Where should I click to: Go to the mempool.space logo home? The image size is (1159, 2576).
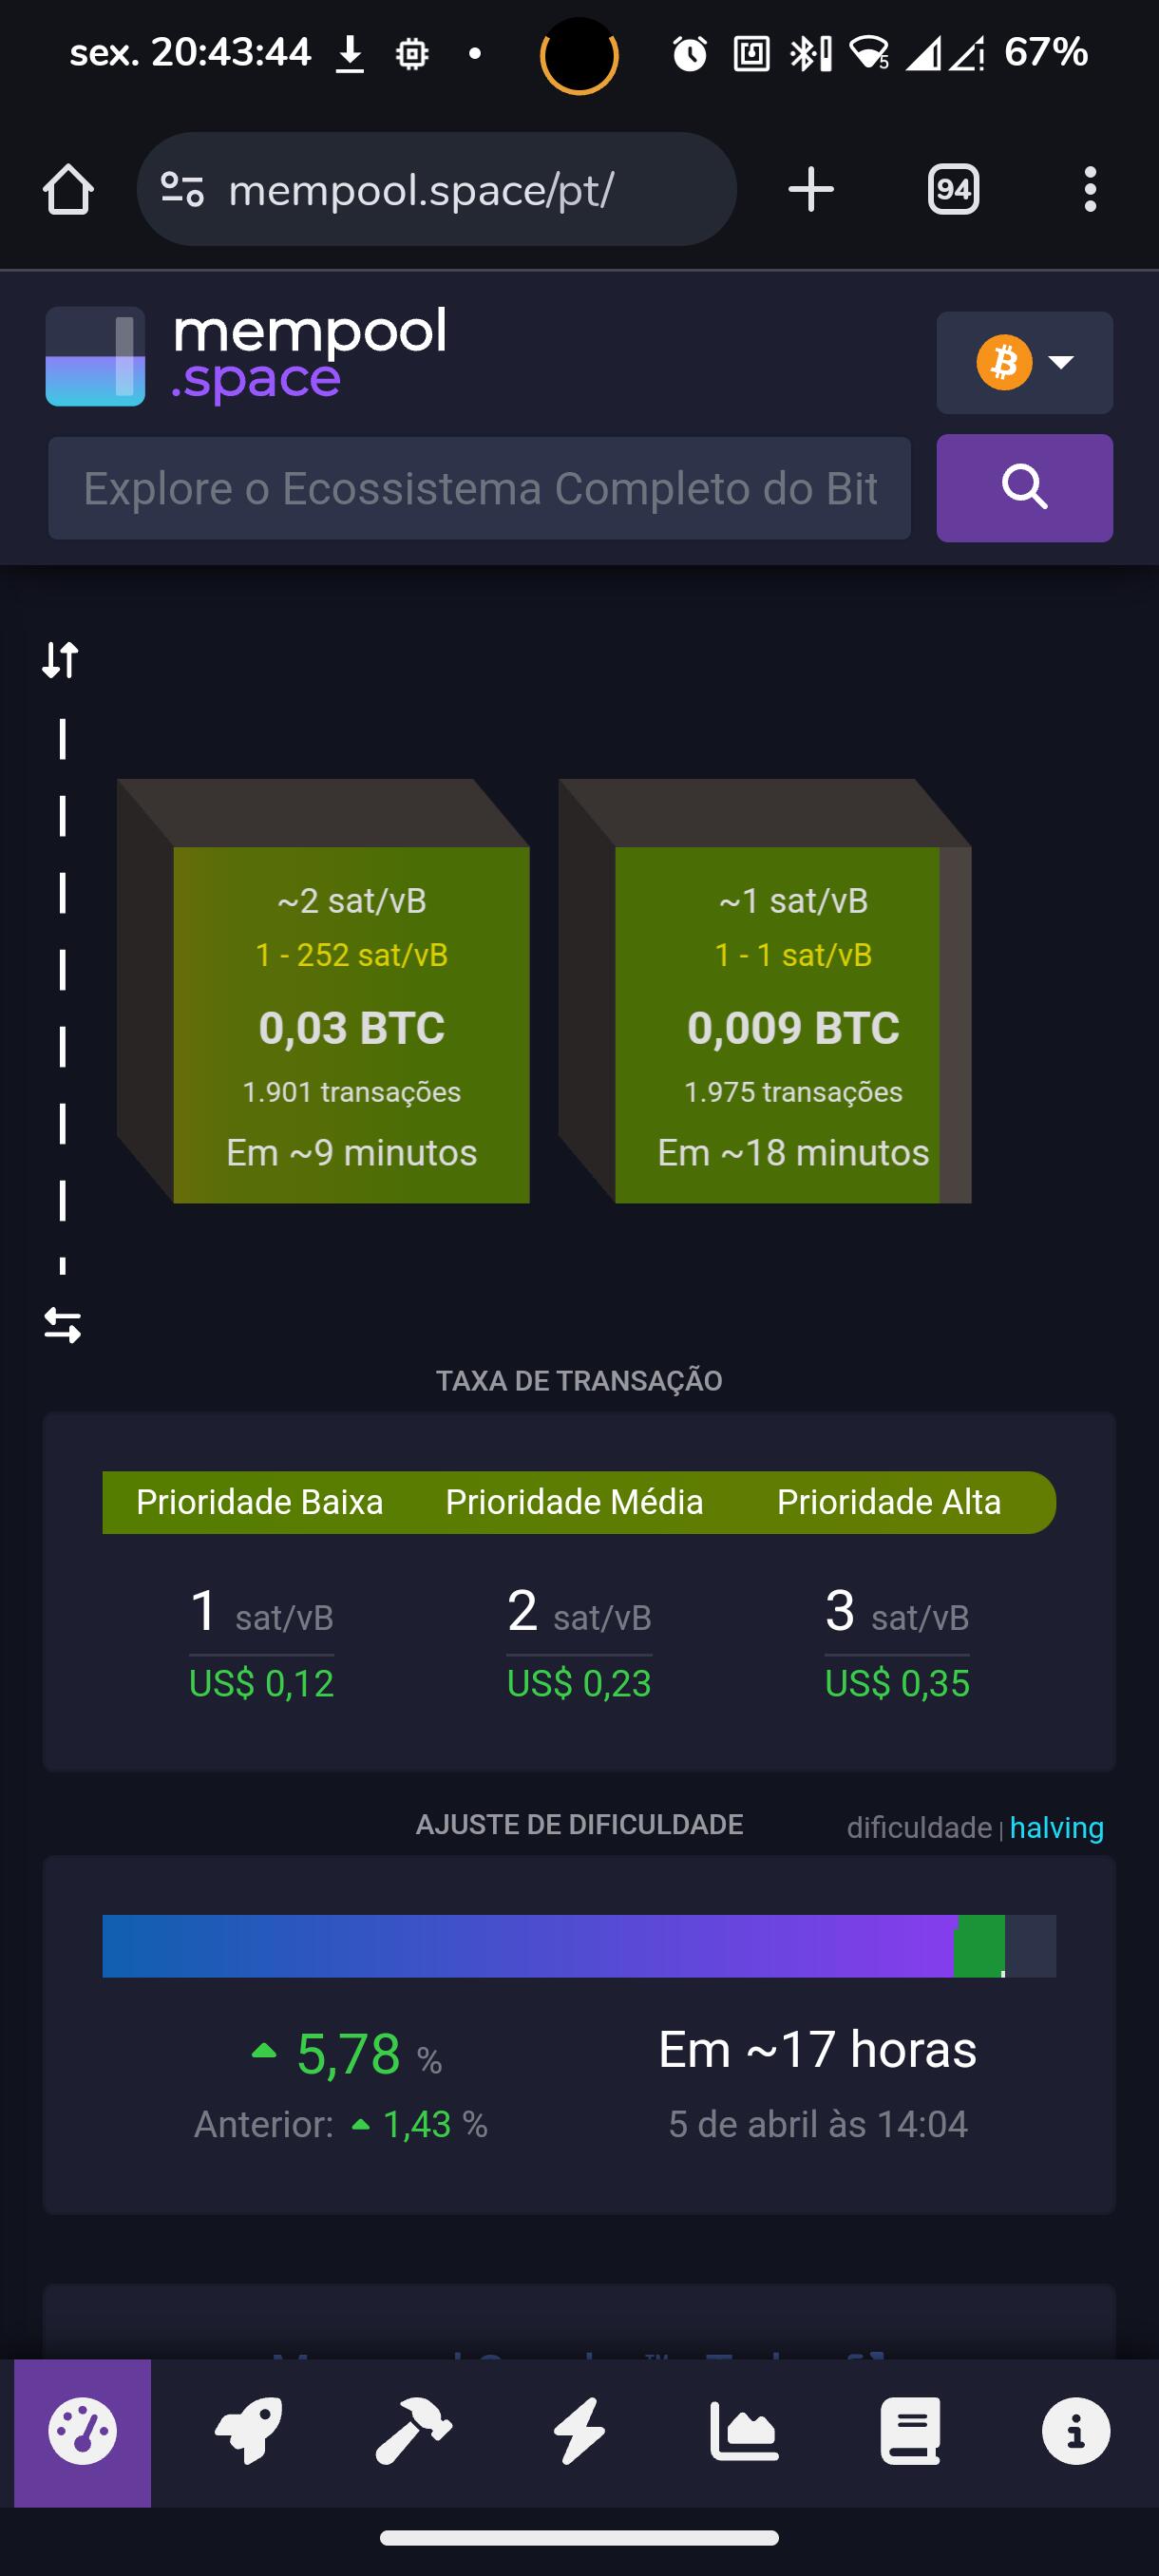click(246, 356)
